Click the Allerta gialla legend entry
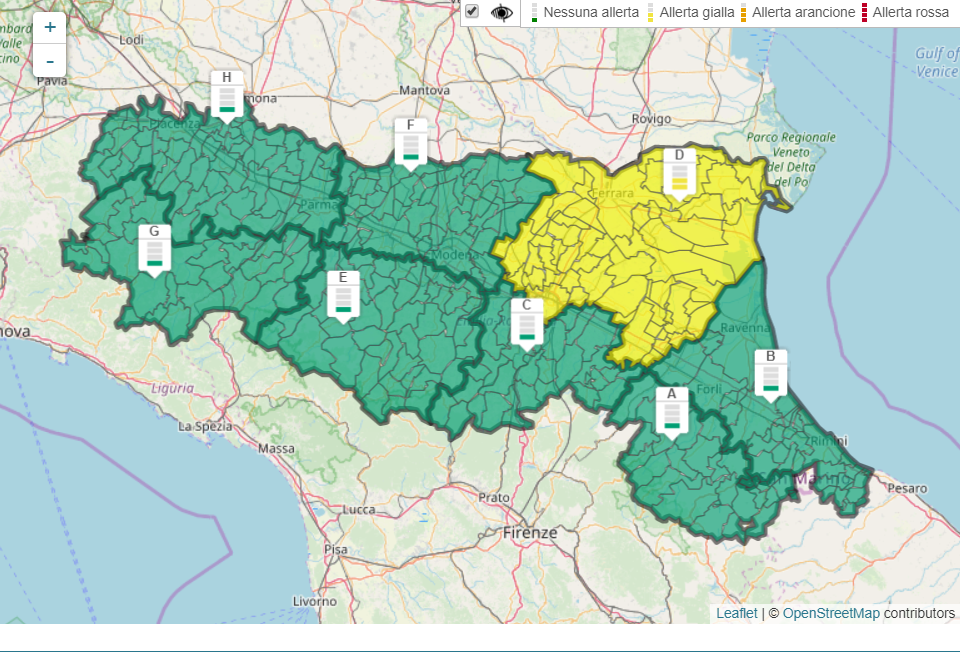The image size is (960, 653). (696, 13)
